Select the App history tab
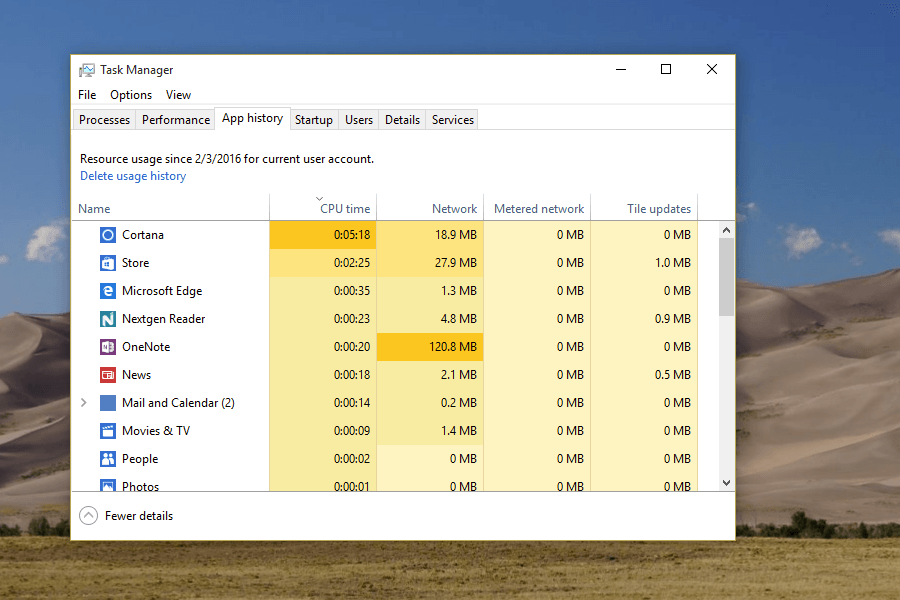This screenshot has width=900, height=600. click(253, 118)
